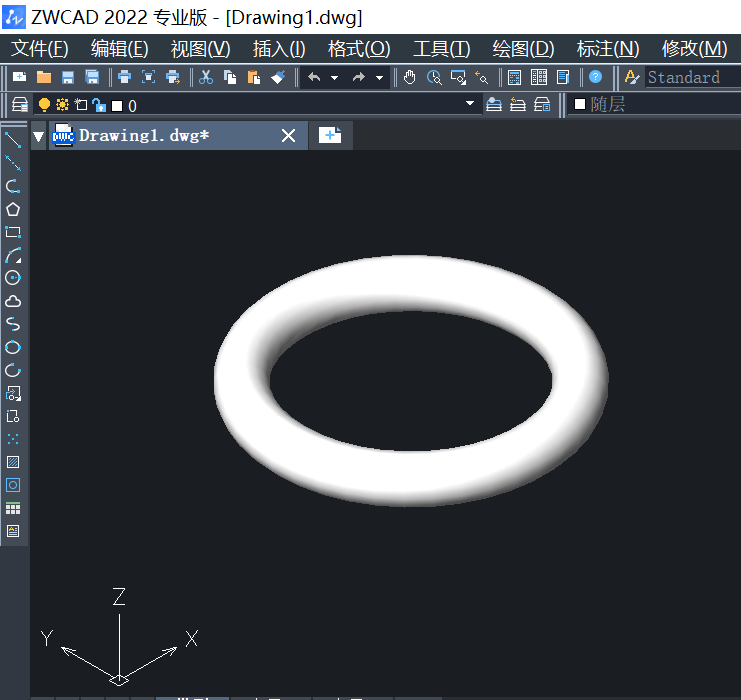
Task: Open the Layer Properties Manager
Action: click(x=19, y=104)
